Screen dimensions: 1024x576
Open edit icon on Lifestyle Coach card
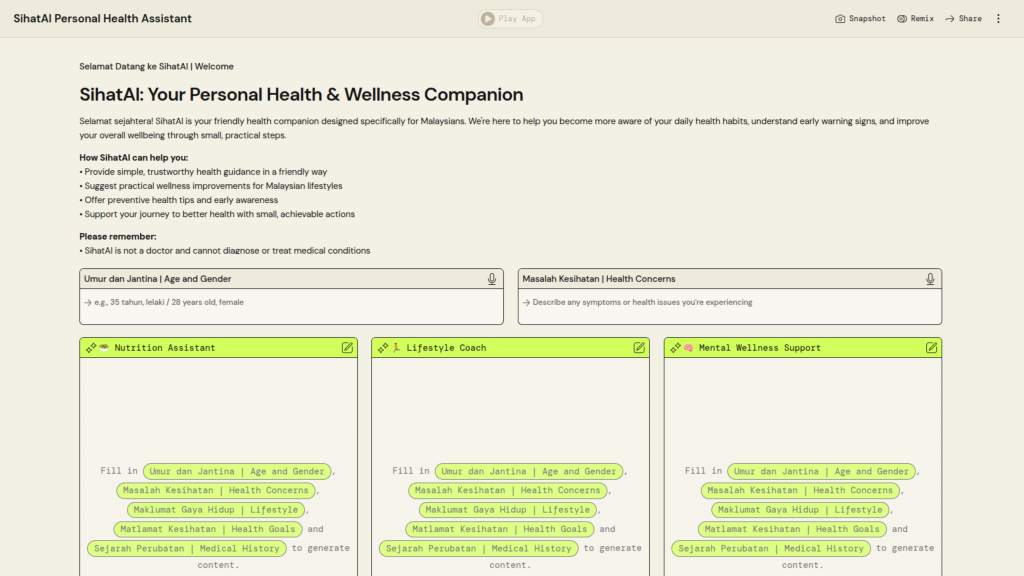tap(639, 348)
